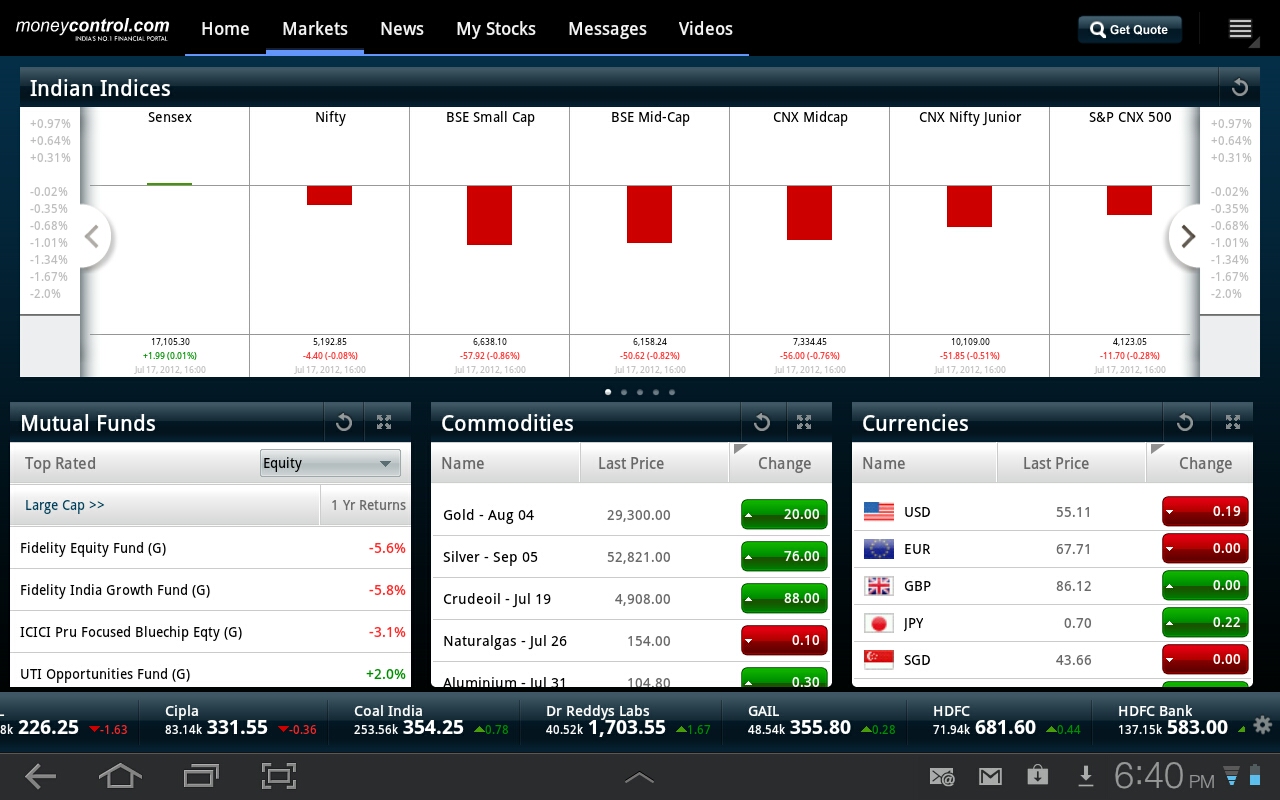This screenshot has height=800, width=1280.
Task: Refresh the Currencies panel
Action: pyautogui.click(x=1185, y=423)
